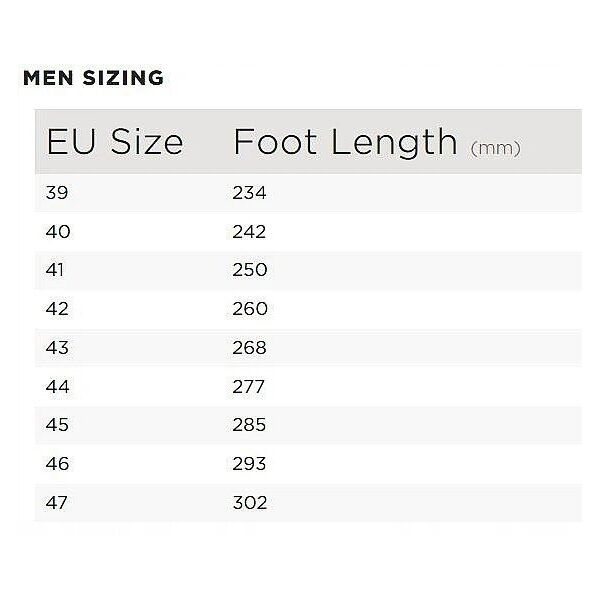Click foot length value 234
Viewport: 600px width, 600px height.
pyautogui.click(x=249, y=192)
